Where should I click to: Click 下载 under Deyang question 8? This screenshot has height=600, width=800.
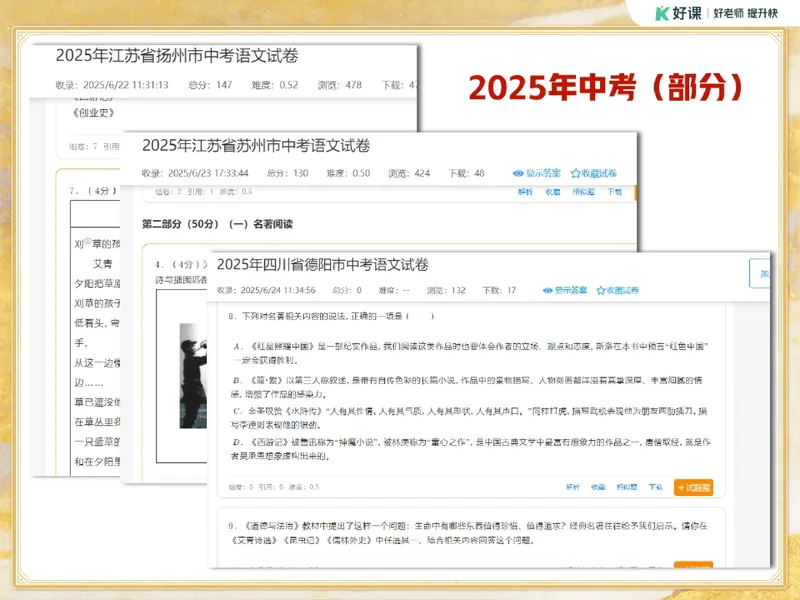(655, 487)
